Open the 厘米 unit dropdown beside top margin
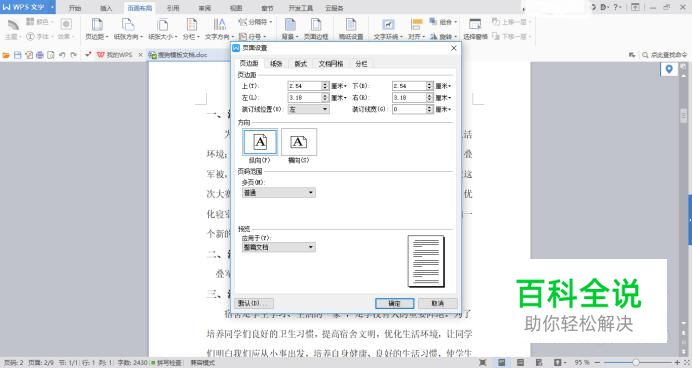Viewport: 692px width, 368px height. [338, 86]
